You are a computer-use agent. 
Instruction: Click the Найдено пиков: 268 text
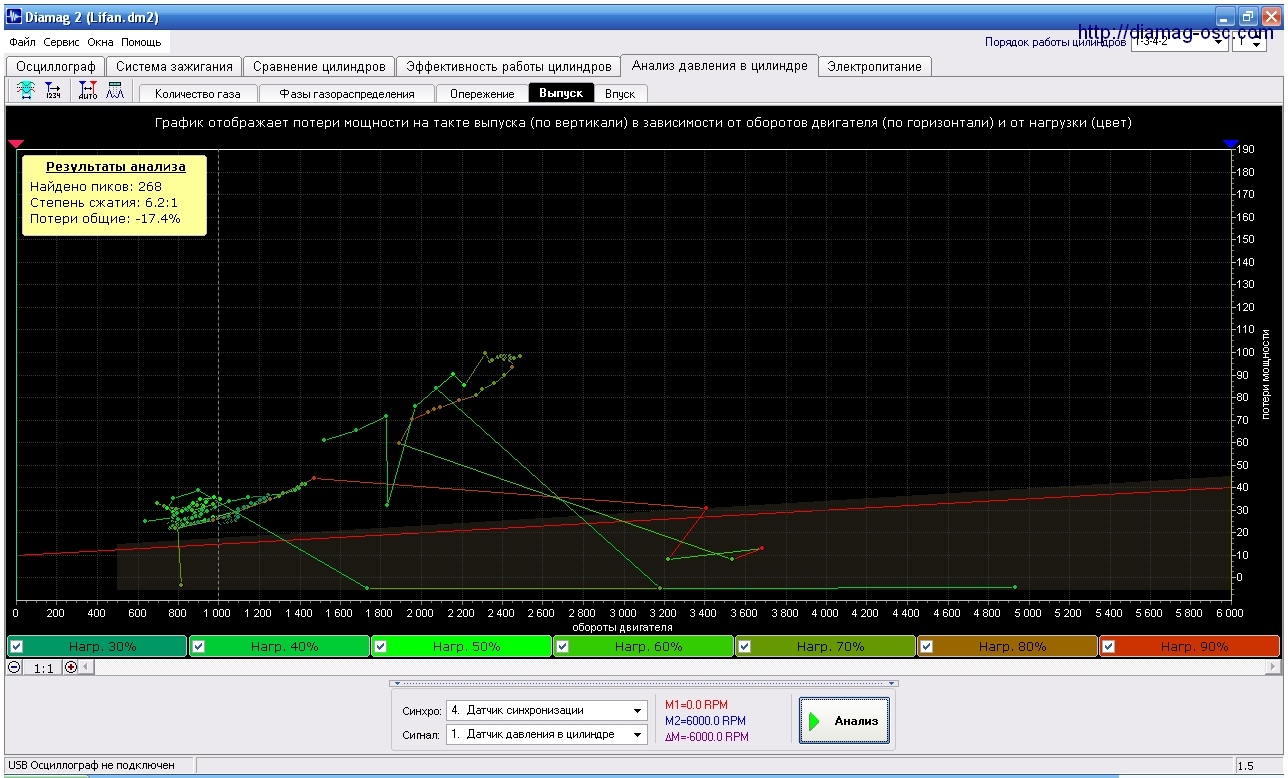(96, 186)
